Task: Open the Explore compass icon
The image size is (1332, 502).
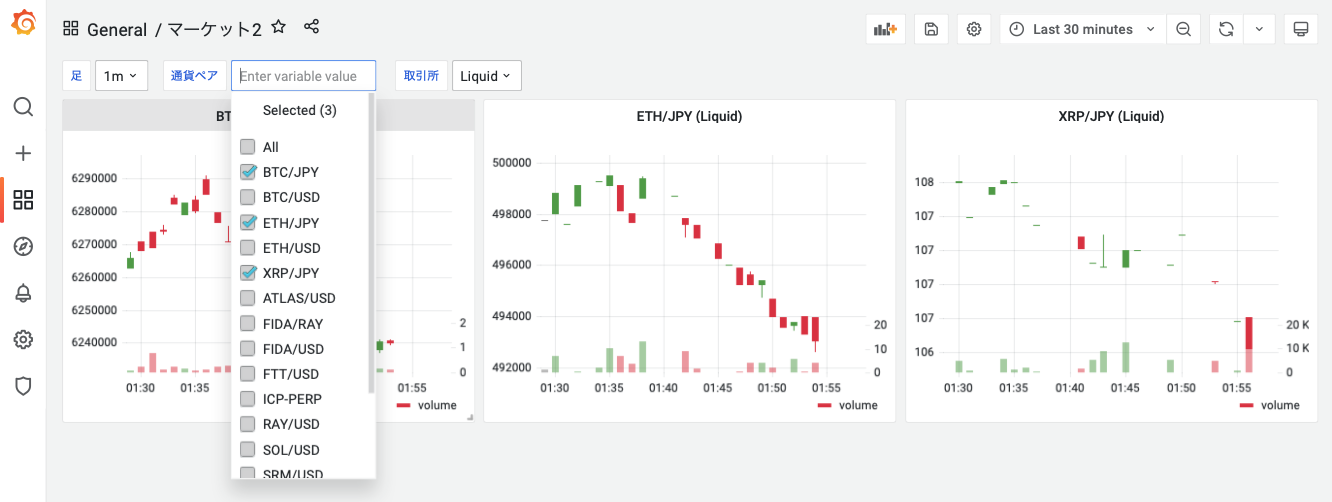Action: (x=23, y=246)
